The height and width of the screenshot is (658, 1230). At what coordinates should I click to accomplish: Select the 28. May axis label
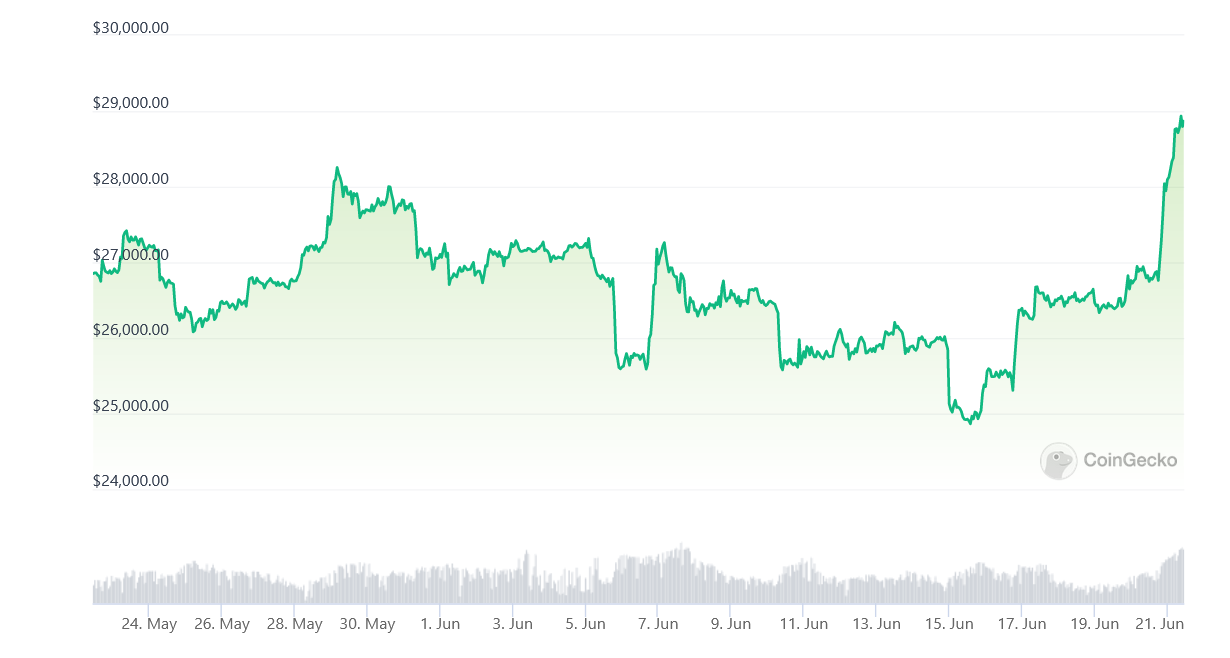coord(294,624)
